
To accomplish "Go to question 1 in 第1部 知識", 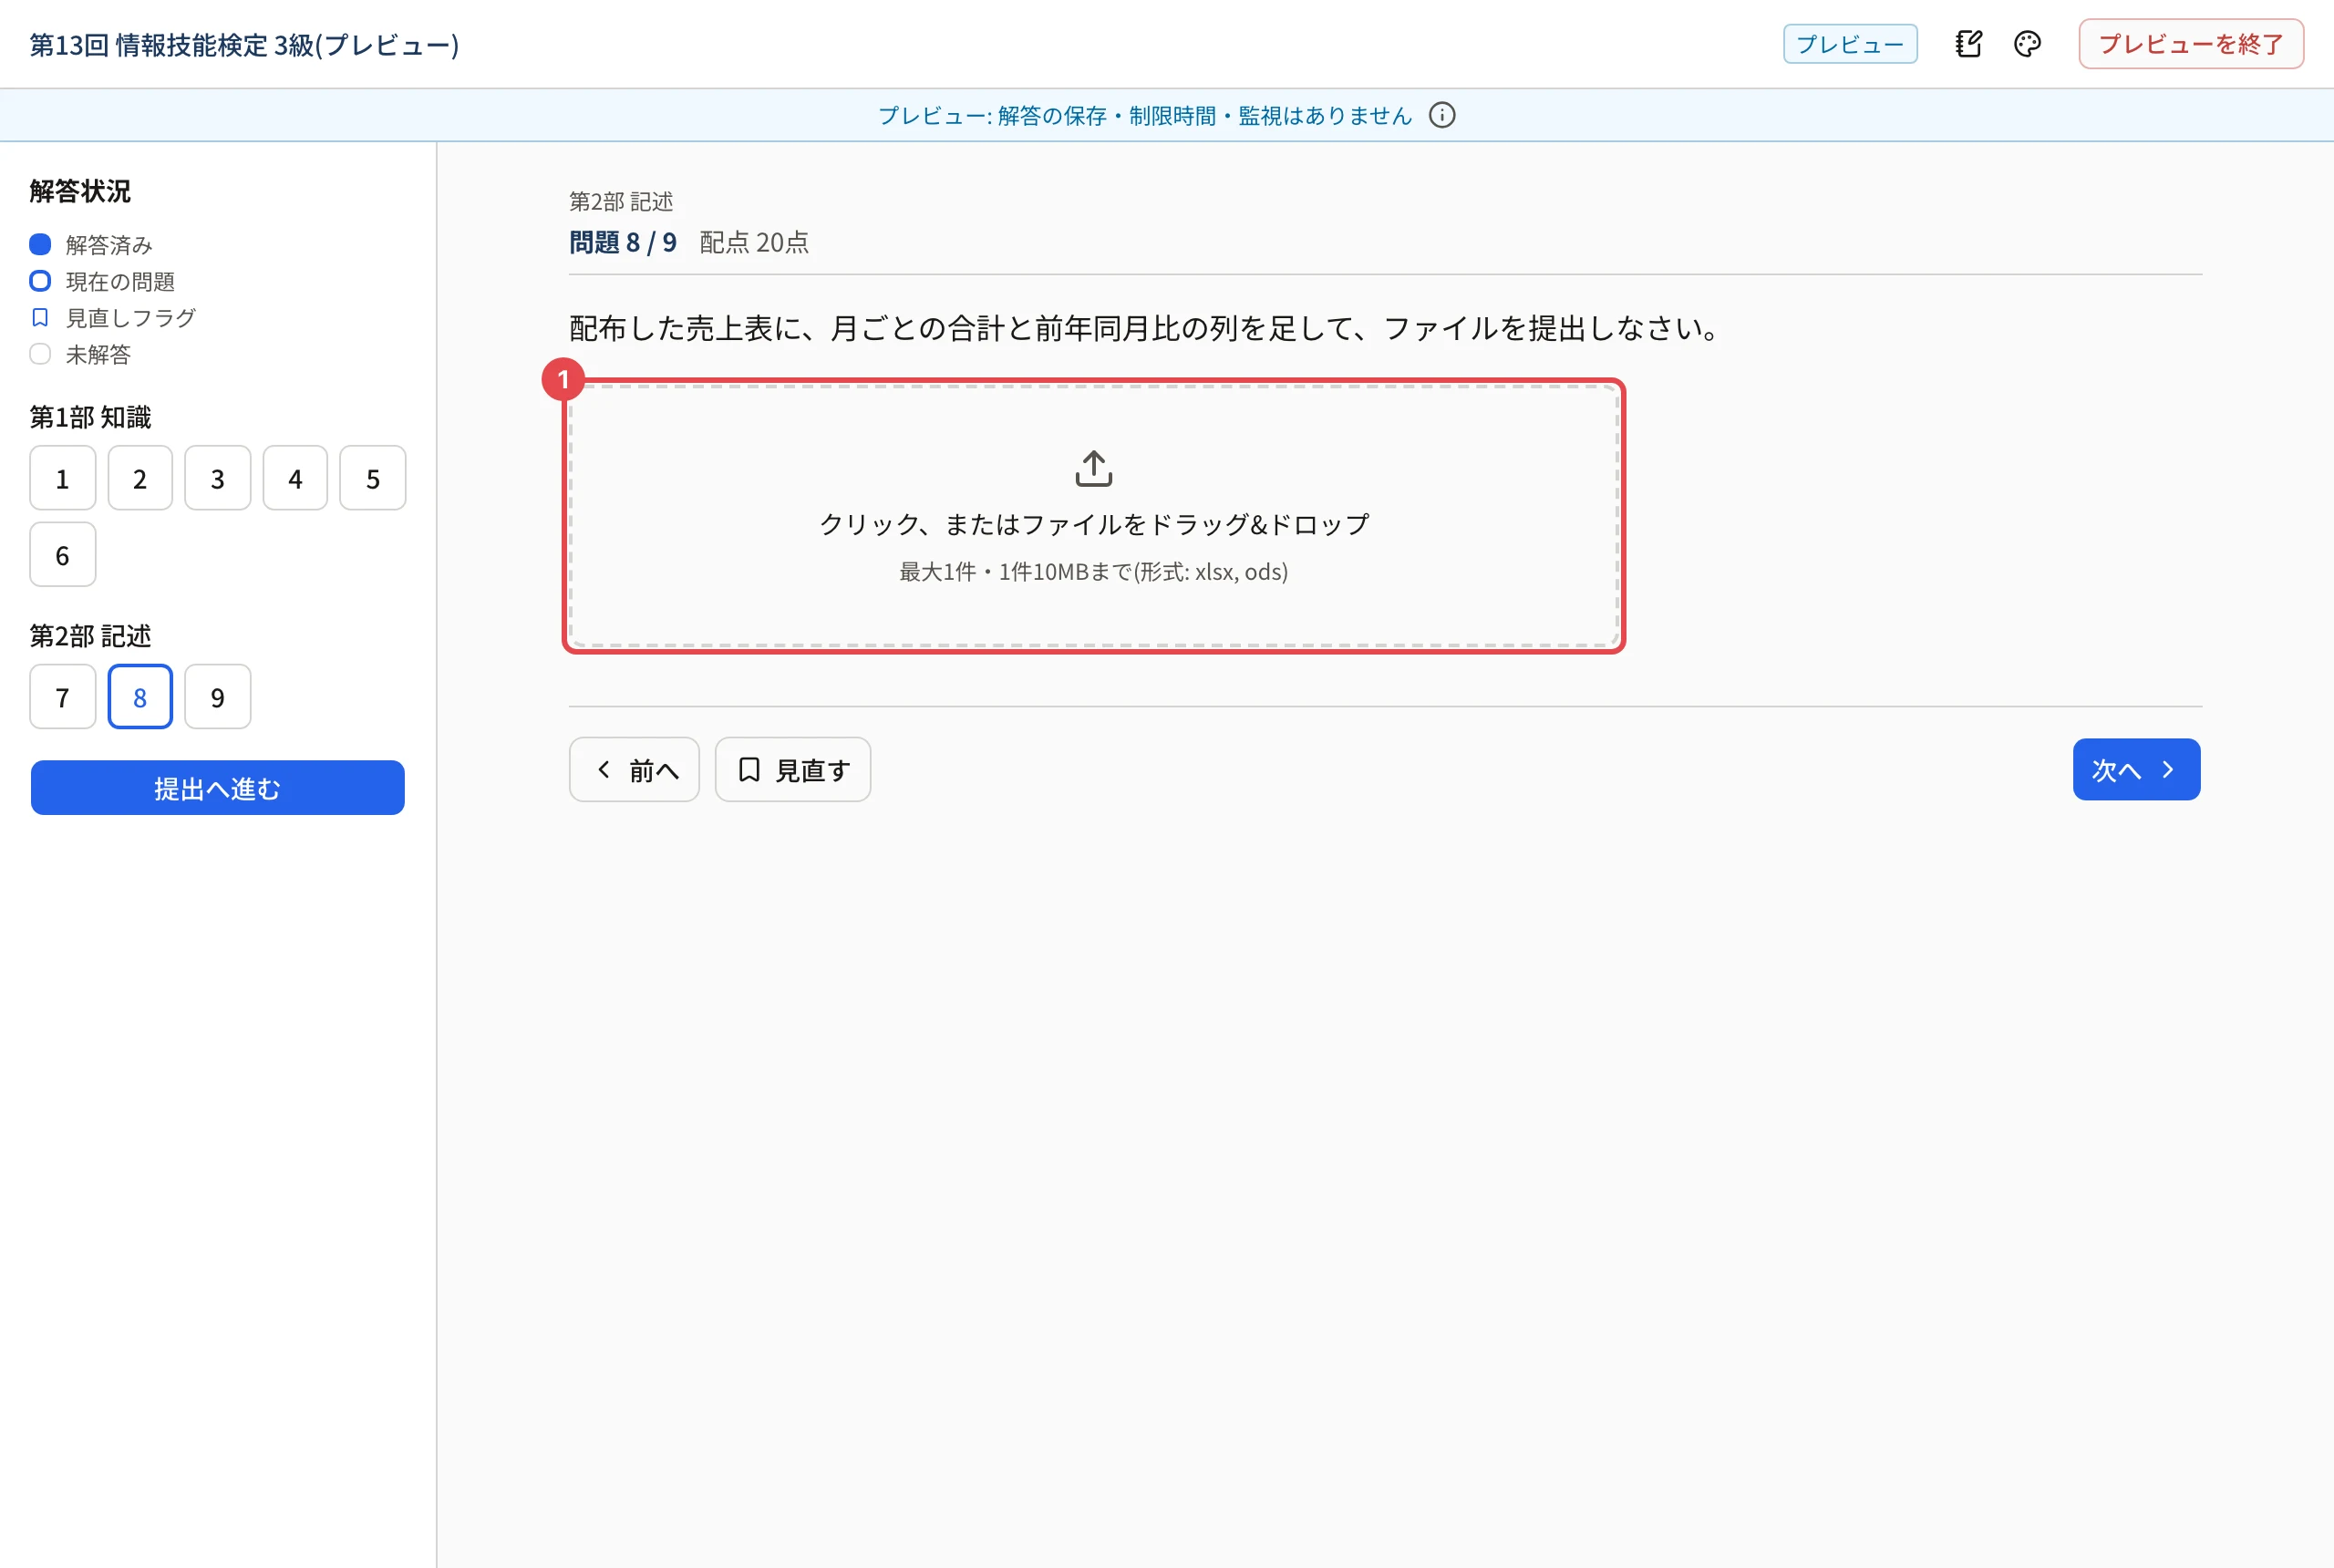I will 63,478.
